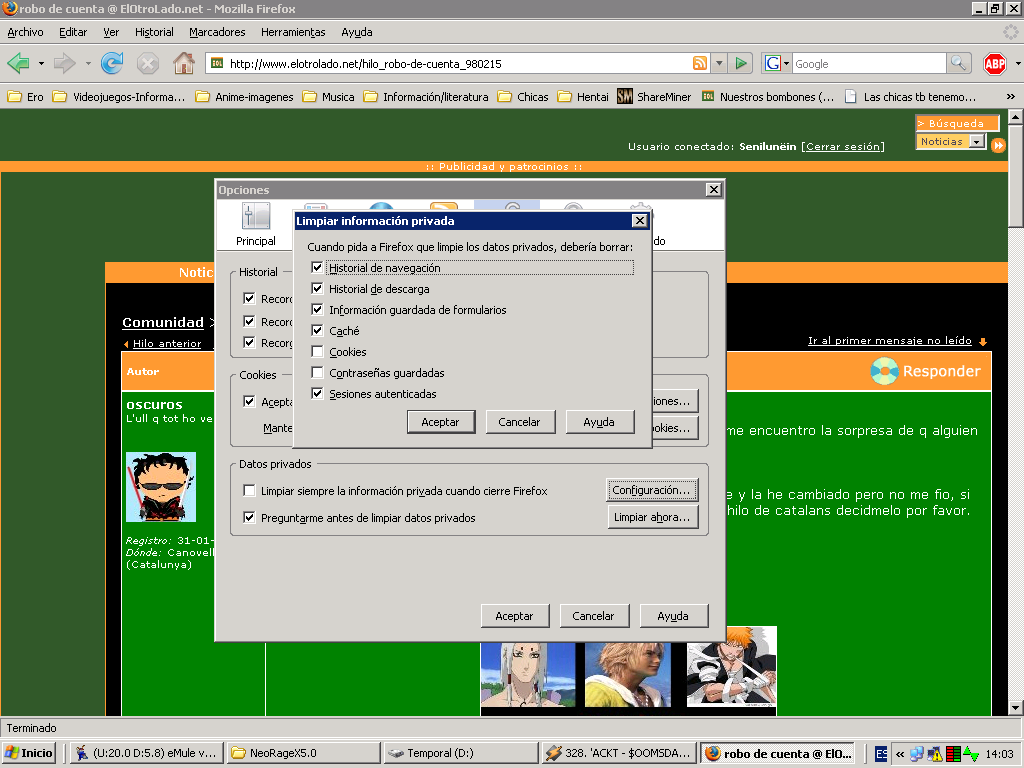Open the Ver menu

(x=110, y=32)
